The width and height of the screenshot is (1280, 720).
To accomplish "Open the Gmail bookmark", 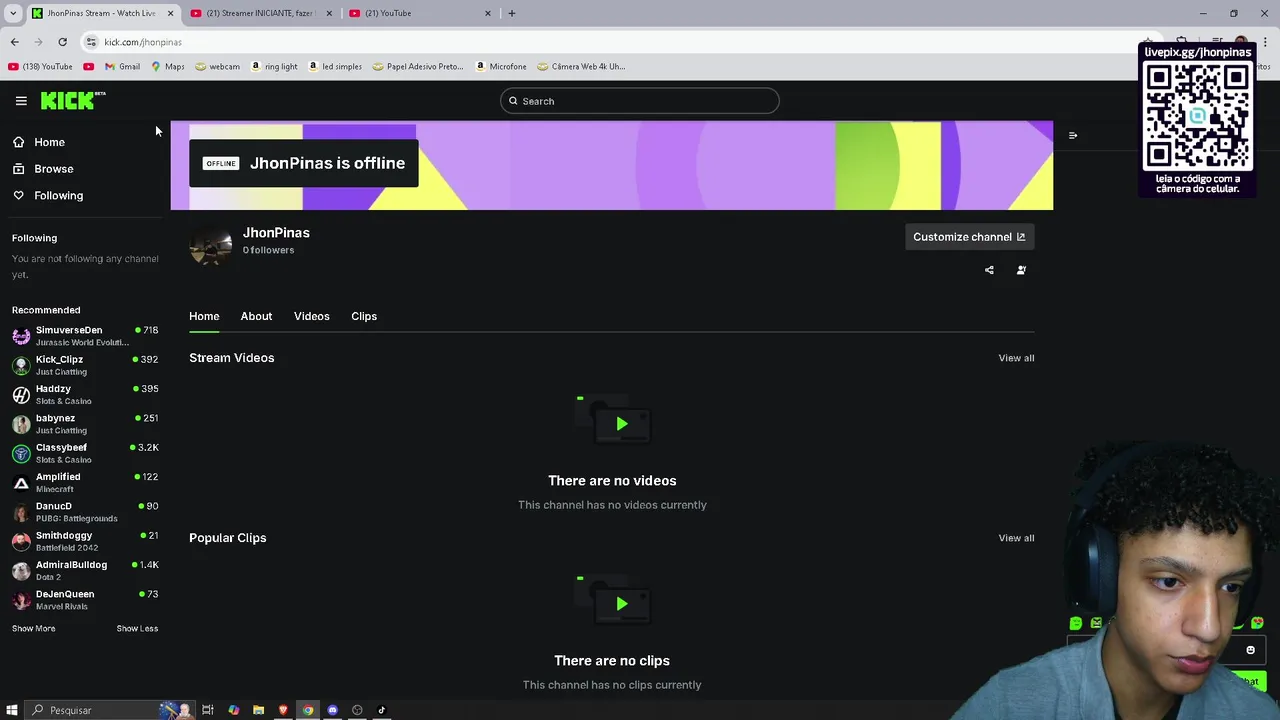I will pos(123,67).
